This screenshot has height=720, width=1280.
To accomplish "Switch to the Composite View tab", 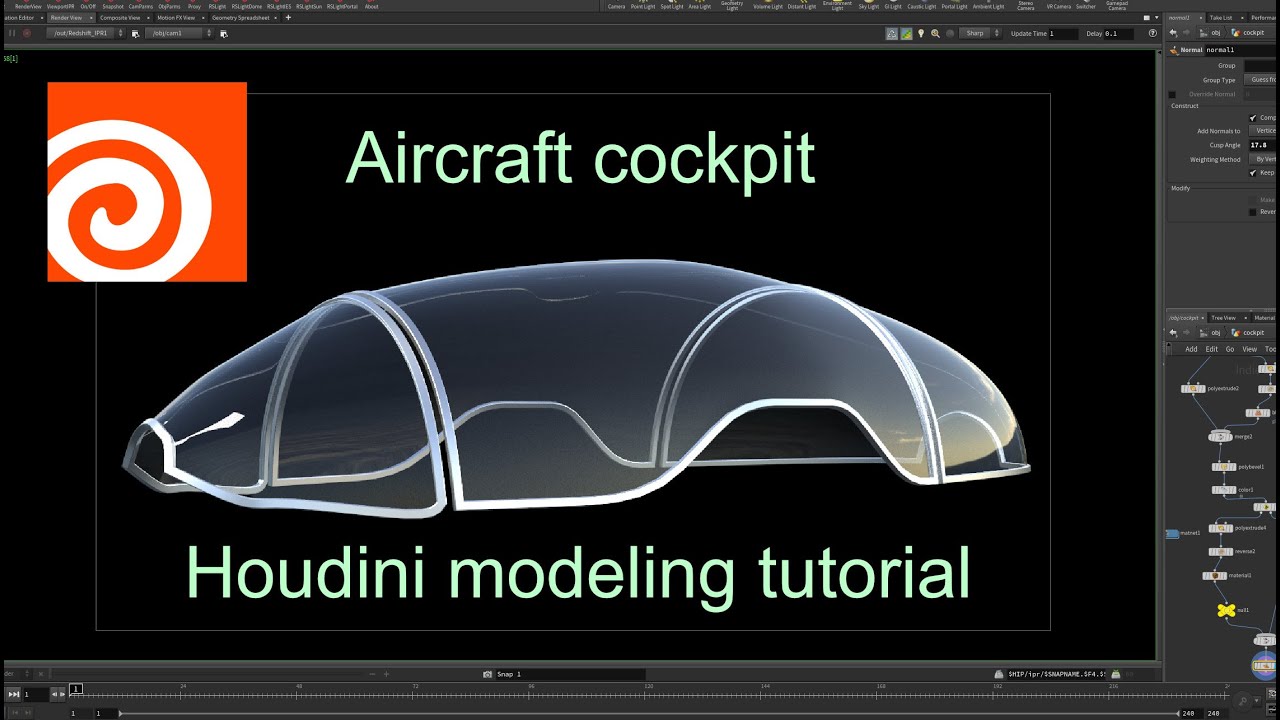I will point(120,17).
